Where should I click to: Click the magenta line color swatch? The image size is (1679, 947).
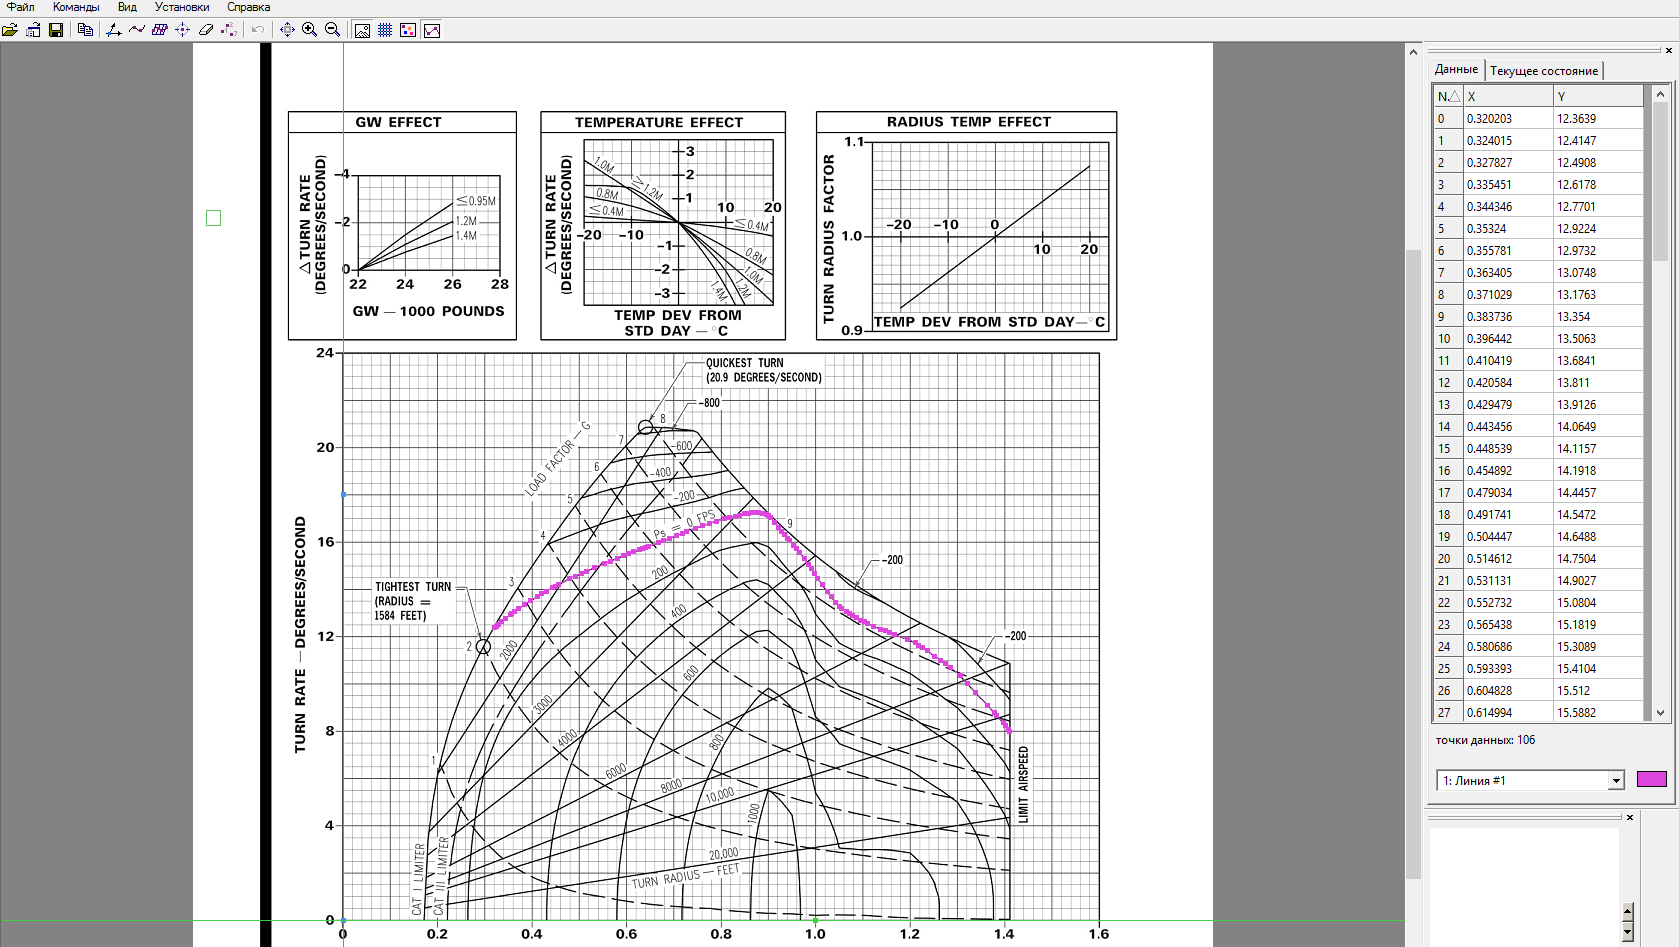[x=1652, y=779]
